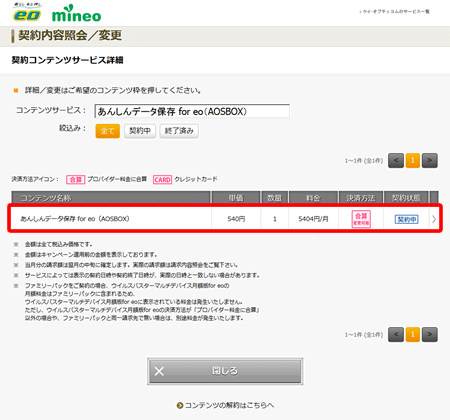The height and width of the screenshot is (420, 450).
Task: Open the あんしんデータ保存 for eo (AOSBOX) row
Action: (x=225, y=219)
